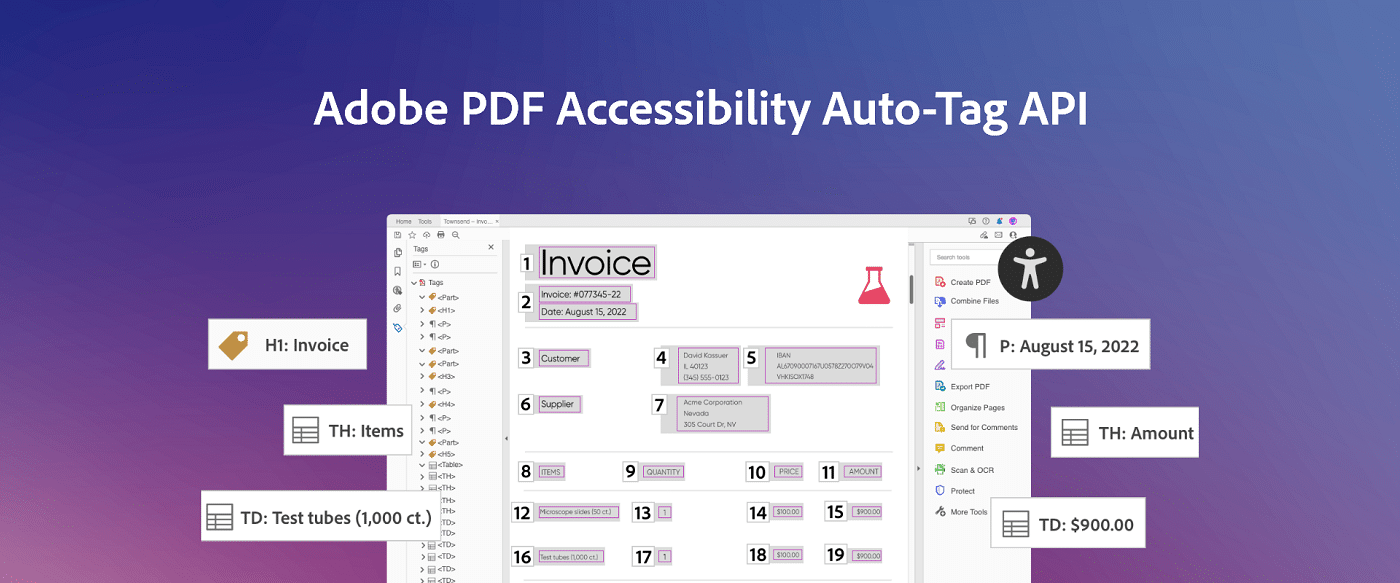Open the Protect tool
This screenshot has width=1400, height=583.
pos(962,491)
